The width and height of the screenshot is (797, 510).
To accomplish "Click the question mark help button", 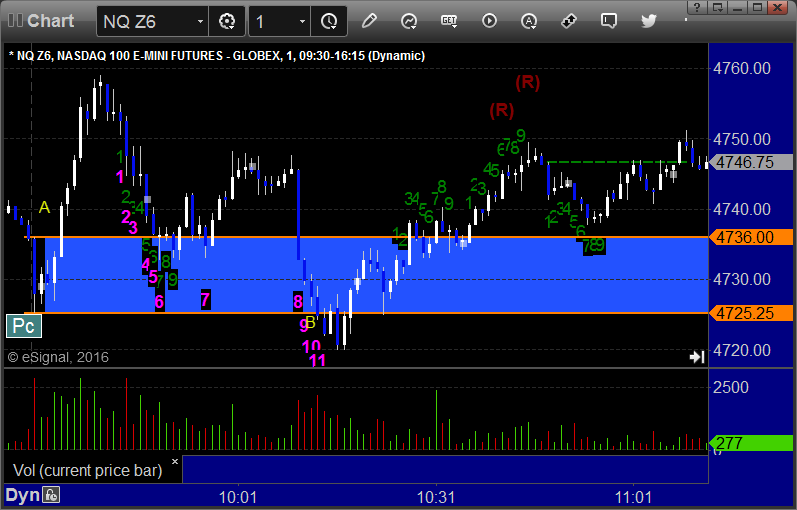I will point(697,8).
